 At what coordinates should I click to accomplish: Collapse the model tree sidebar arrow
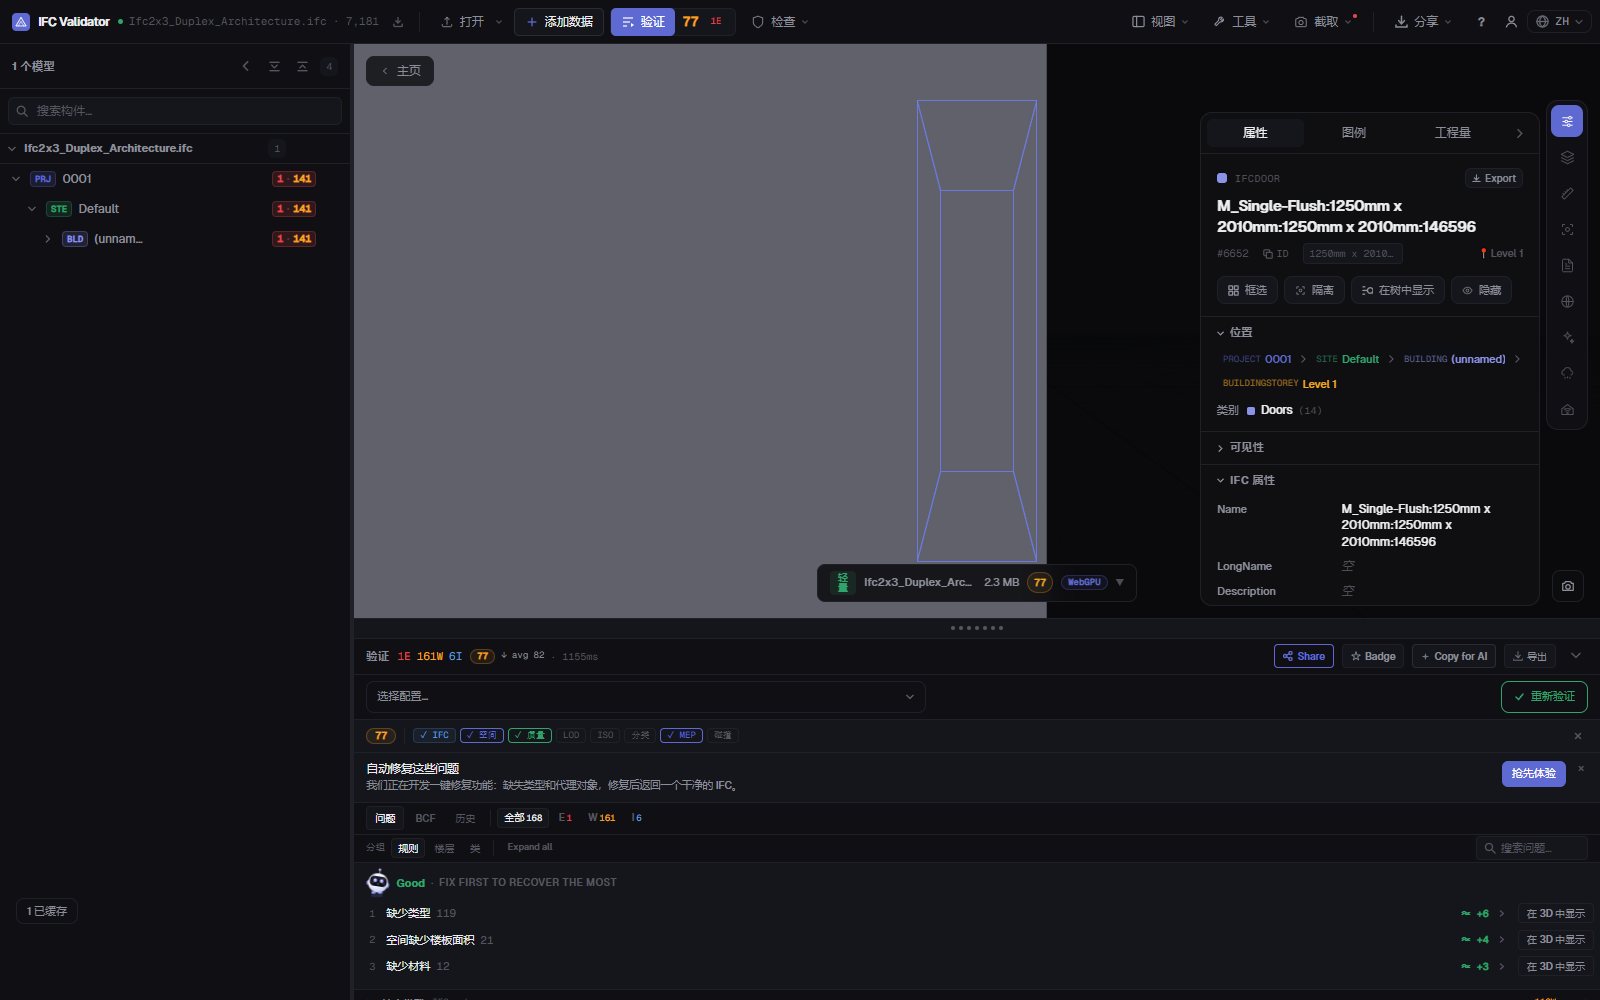tap(246, 66)
